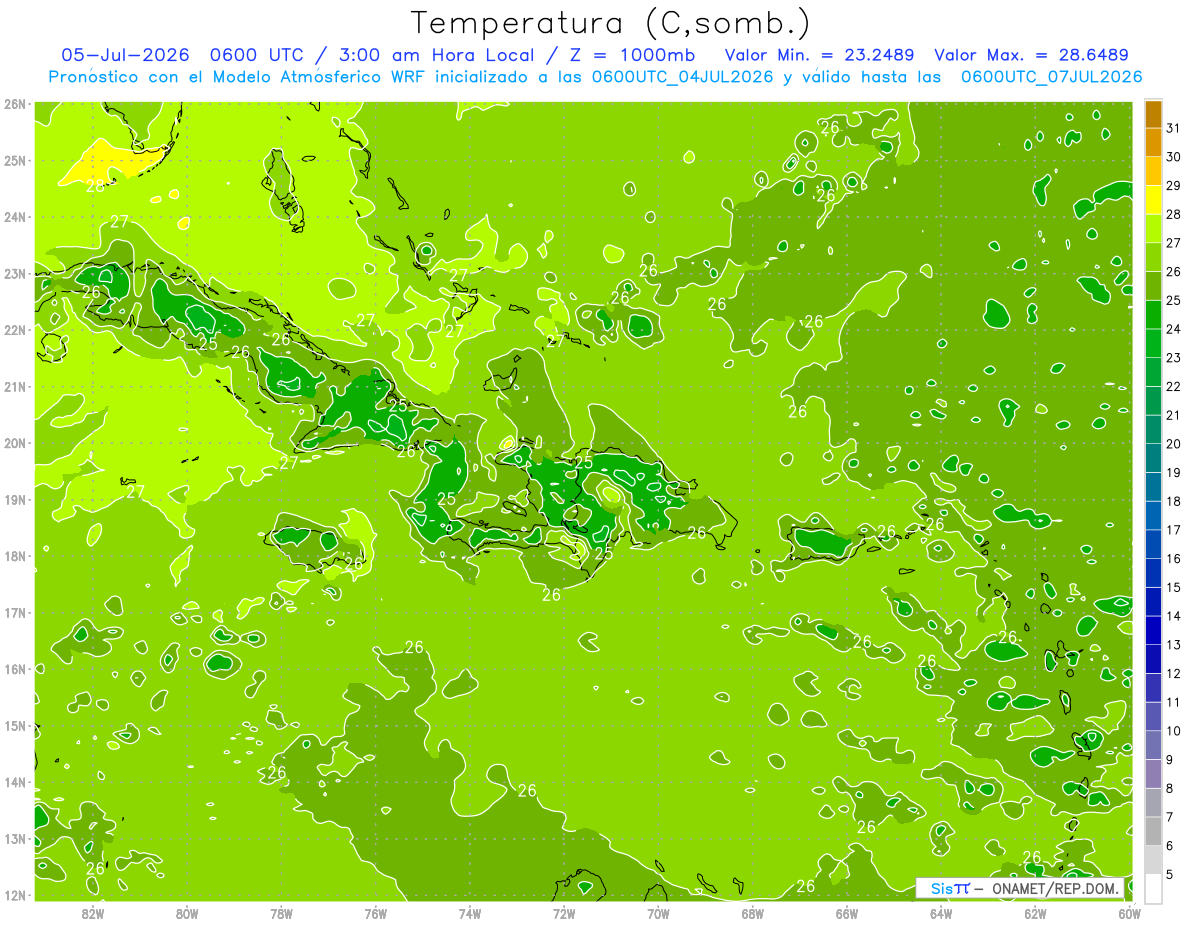Select the '23N' latitude axis label
This screenshot has width=1200, height=927.
tap(15, 273)
